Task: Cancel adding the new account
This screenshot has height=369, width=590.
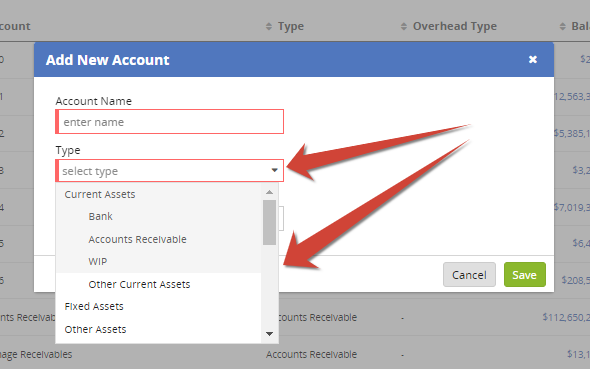Action: pos(469,275)
